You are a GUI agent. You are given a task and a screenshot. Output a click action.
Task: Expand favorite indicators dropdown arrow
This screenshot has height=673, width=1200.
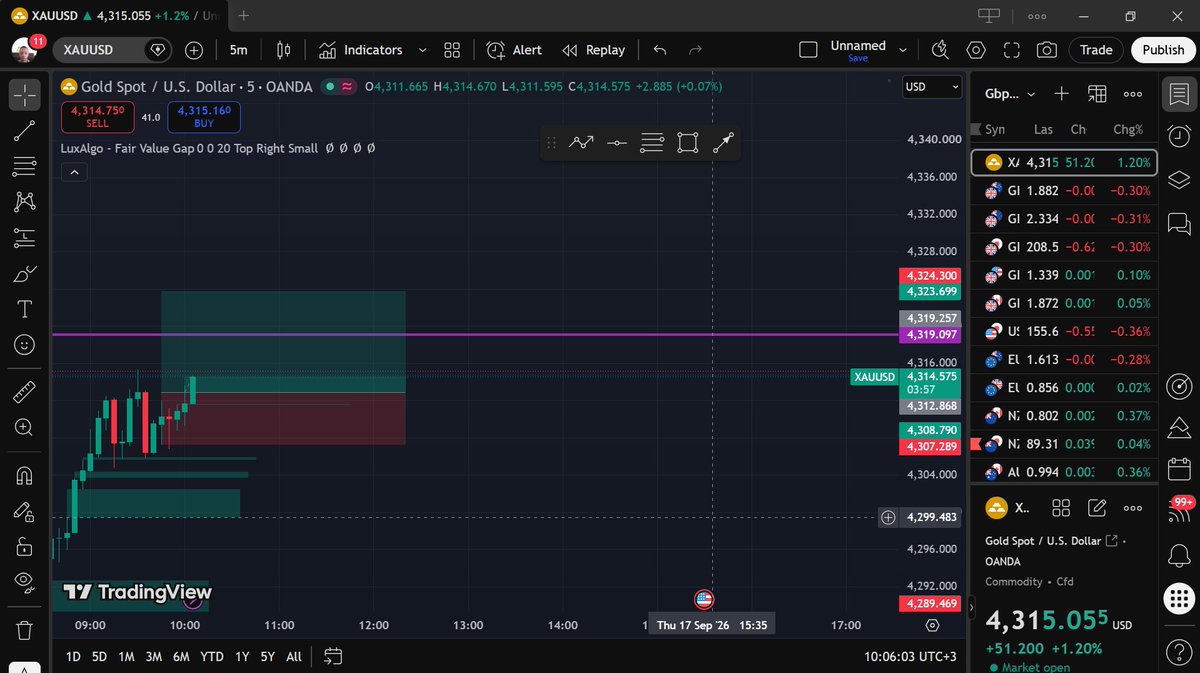(422, 50)
